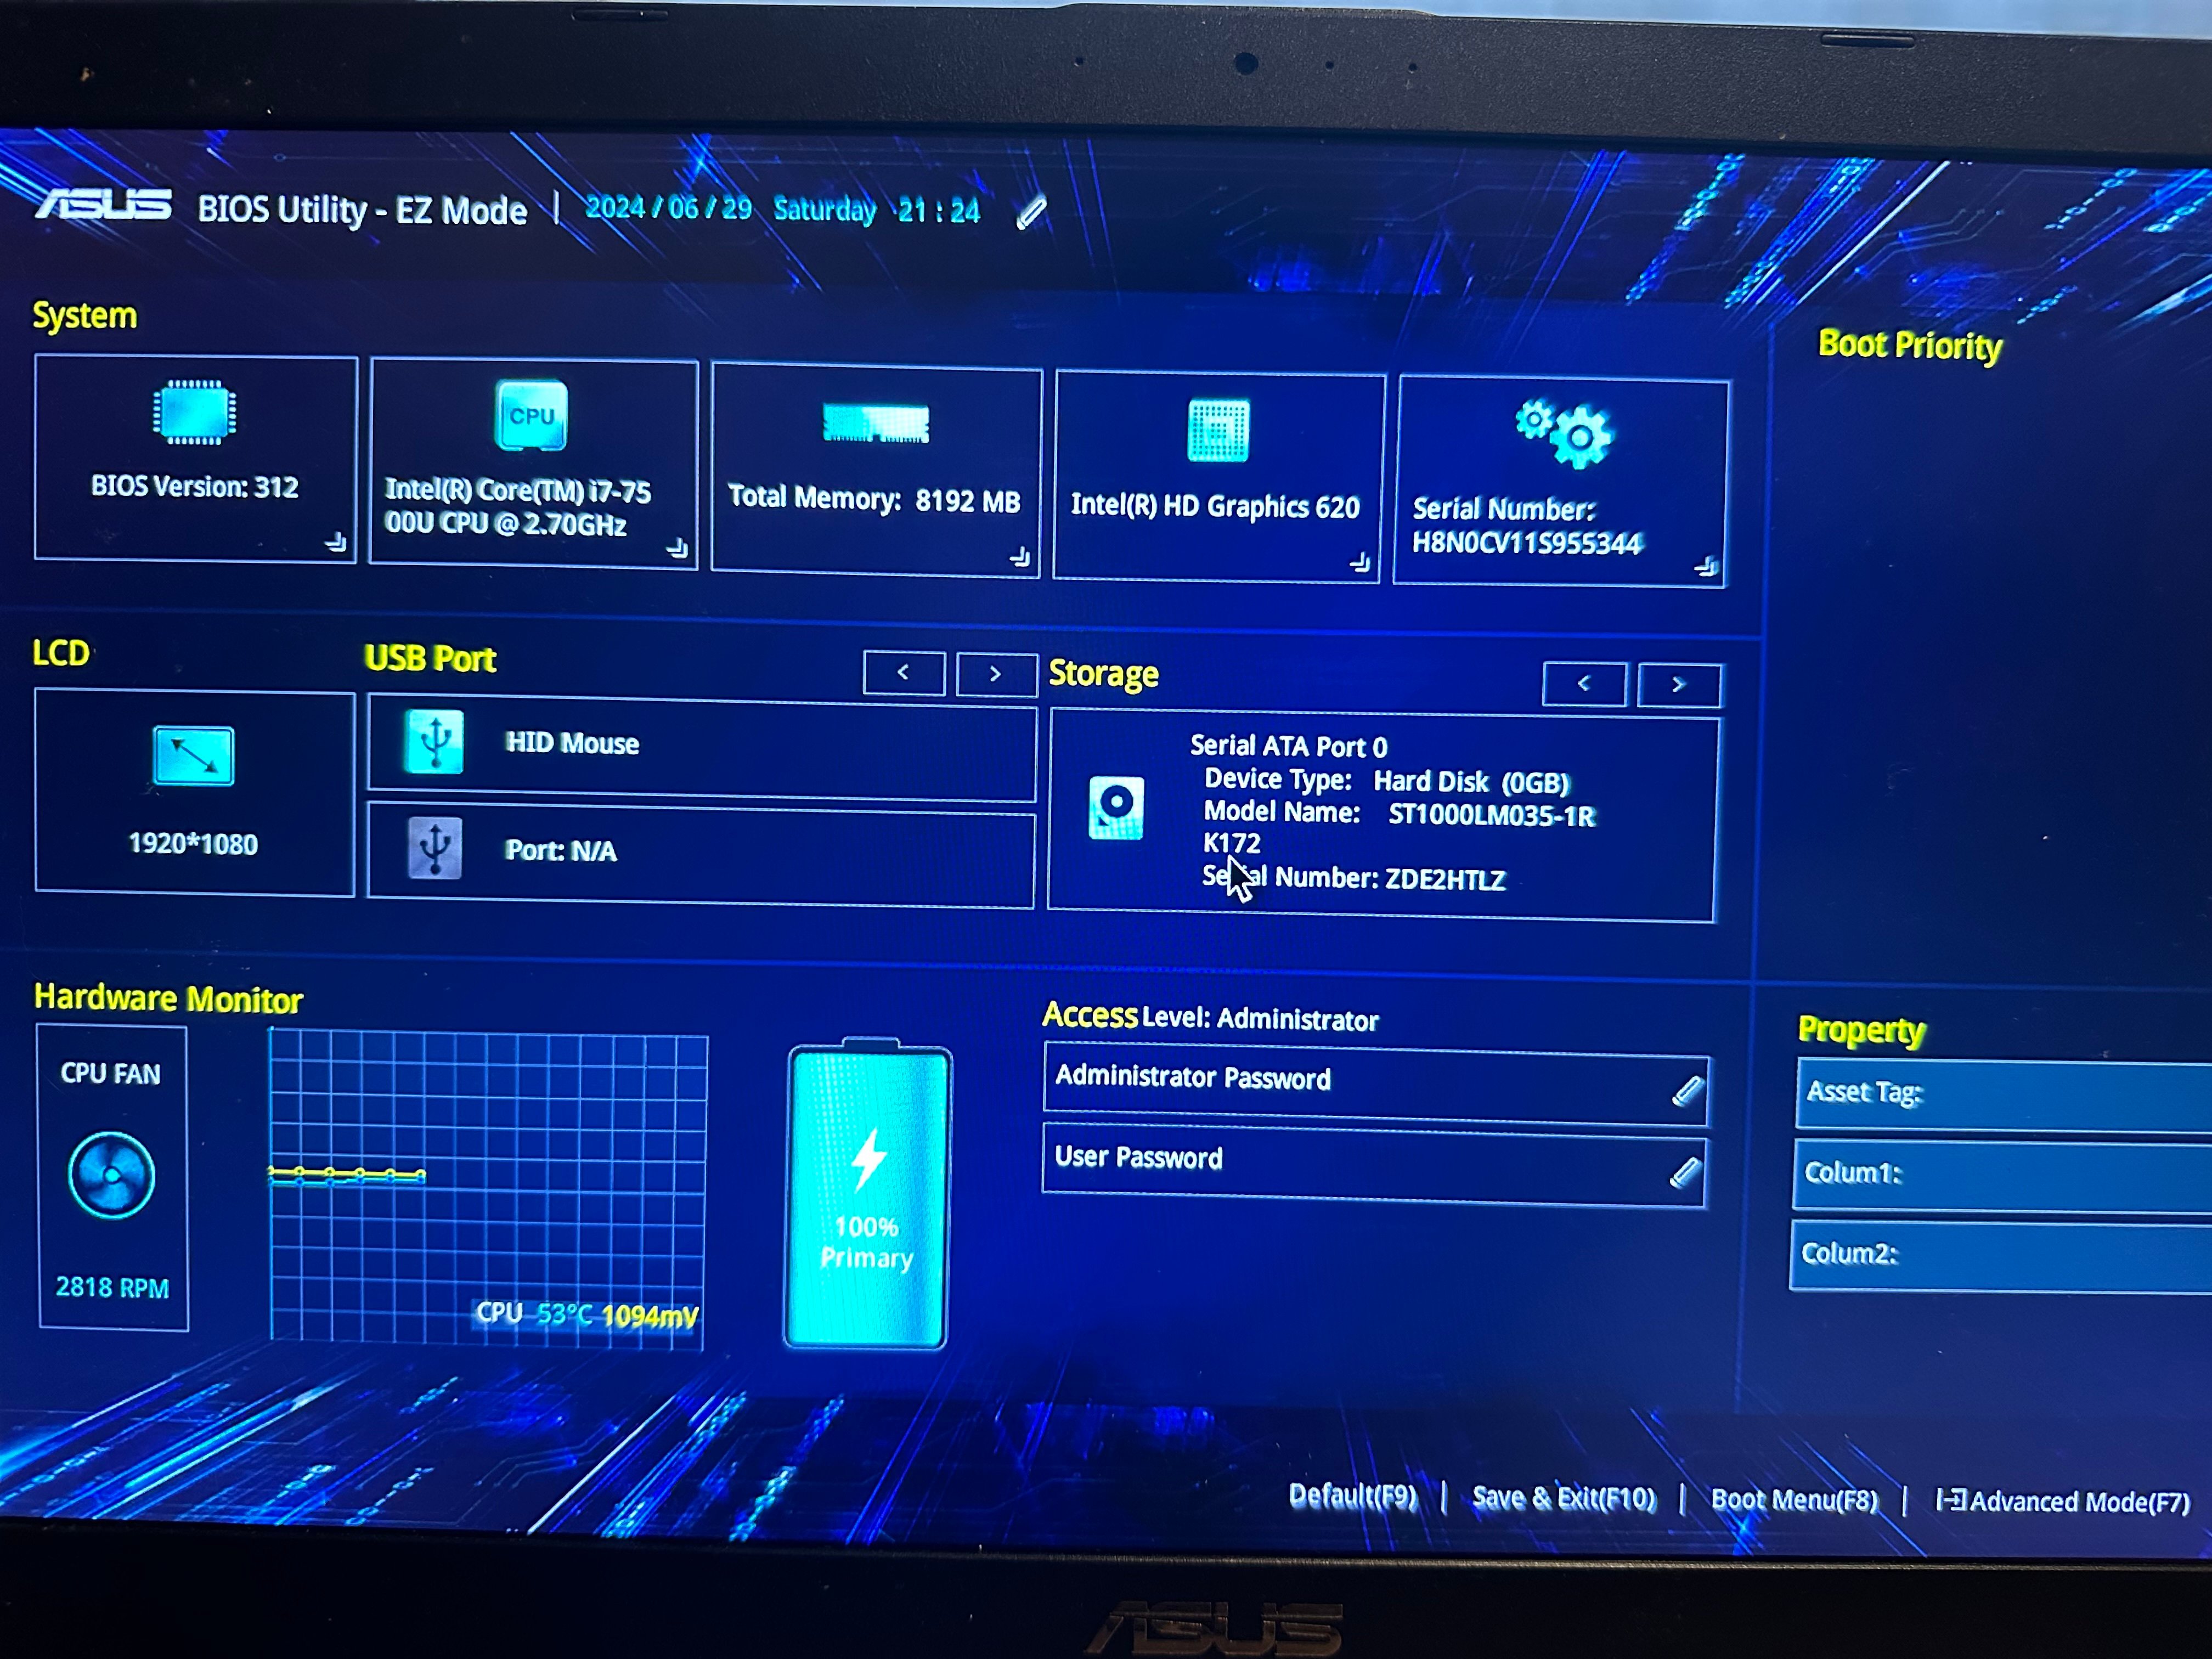Click the CPU icon in System
Screen dimensions: 2212x1659
[x=531, y=415]
